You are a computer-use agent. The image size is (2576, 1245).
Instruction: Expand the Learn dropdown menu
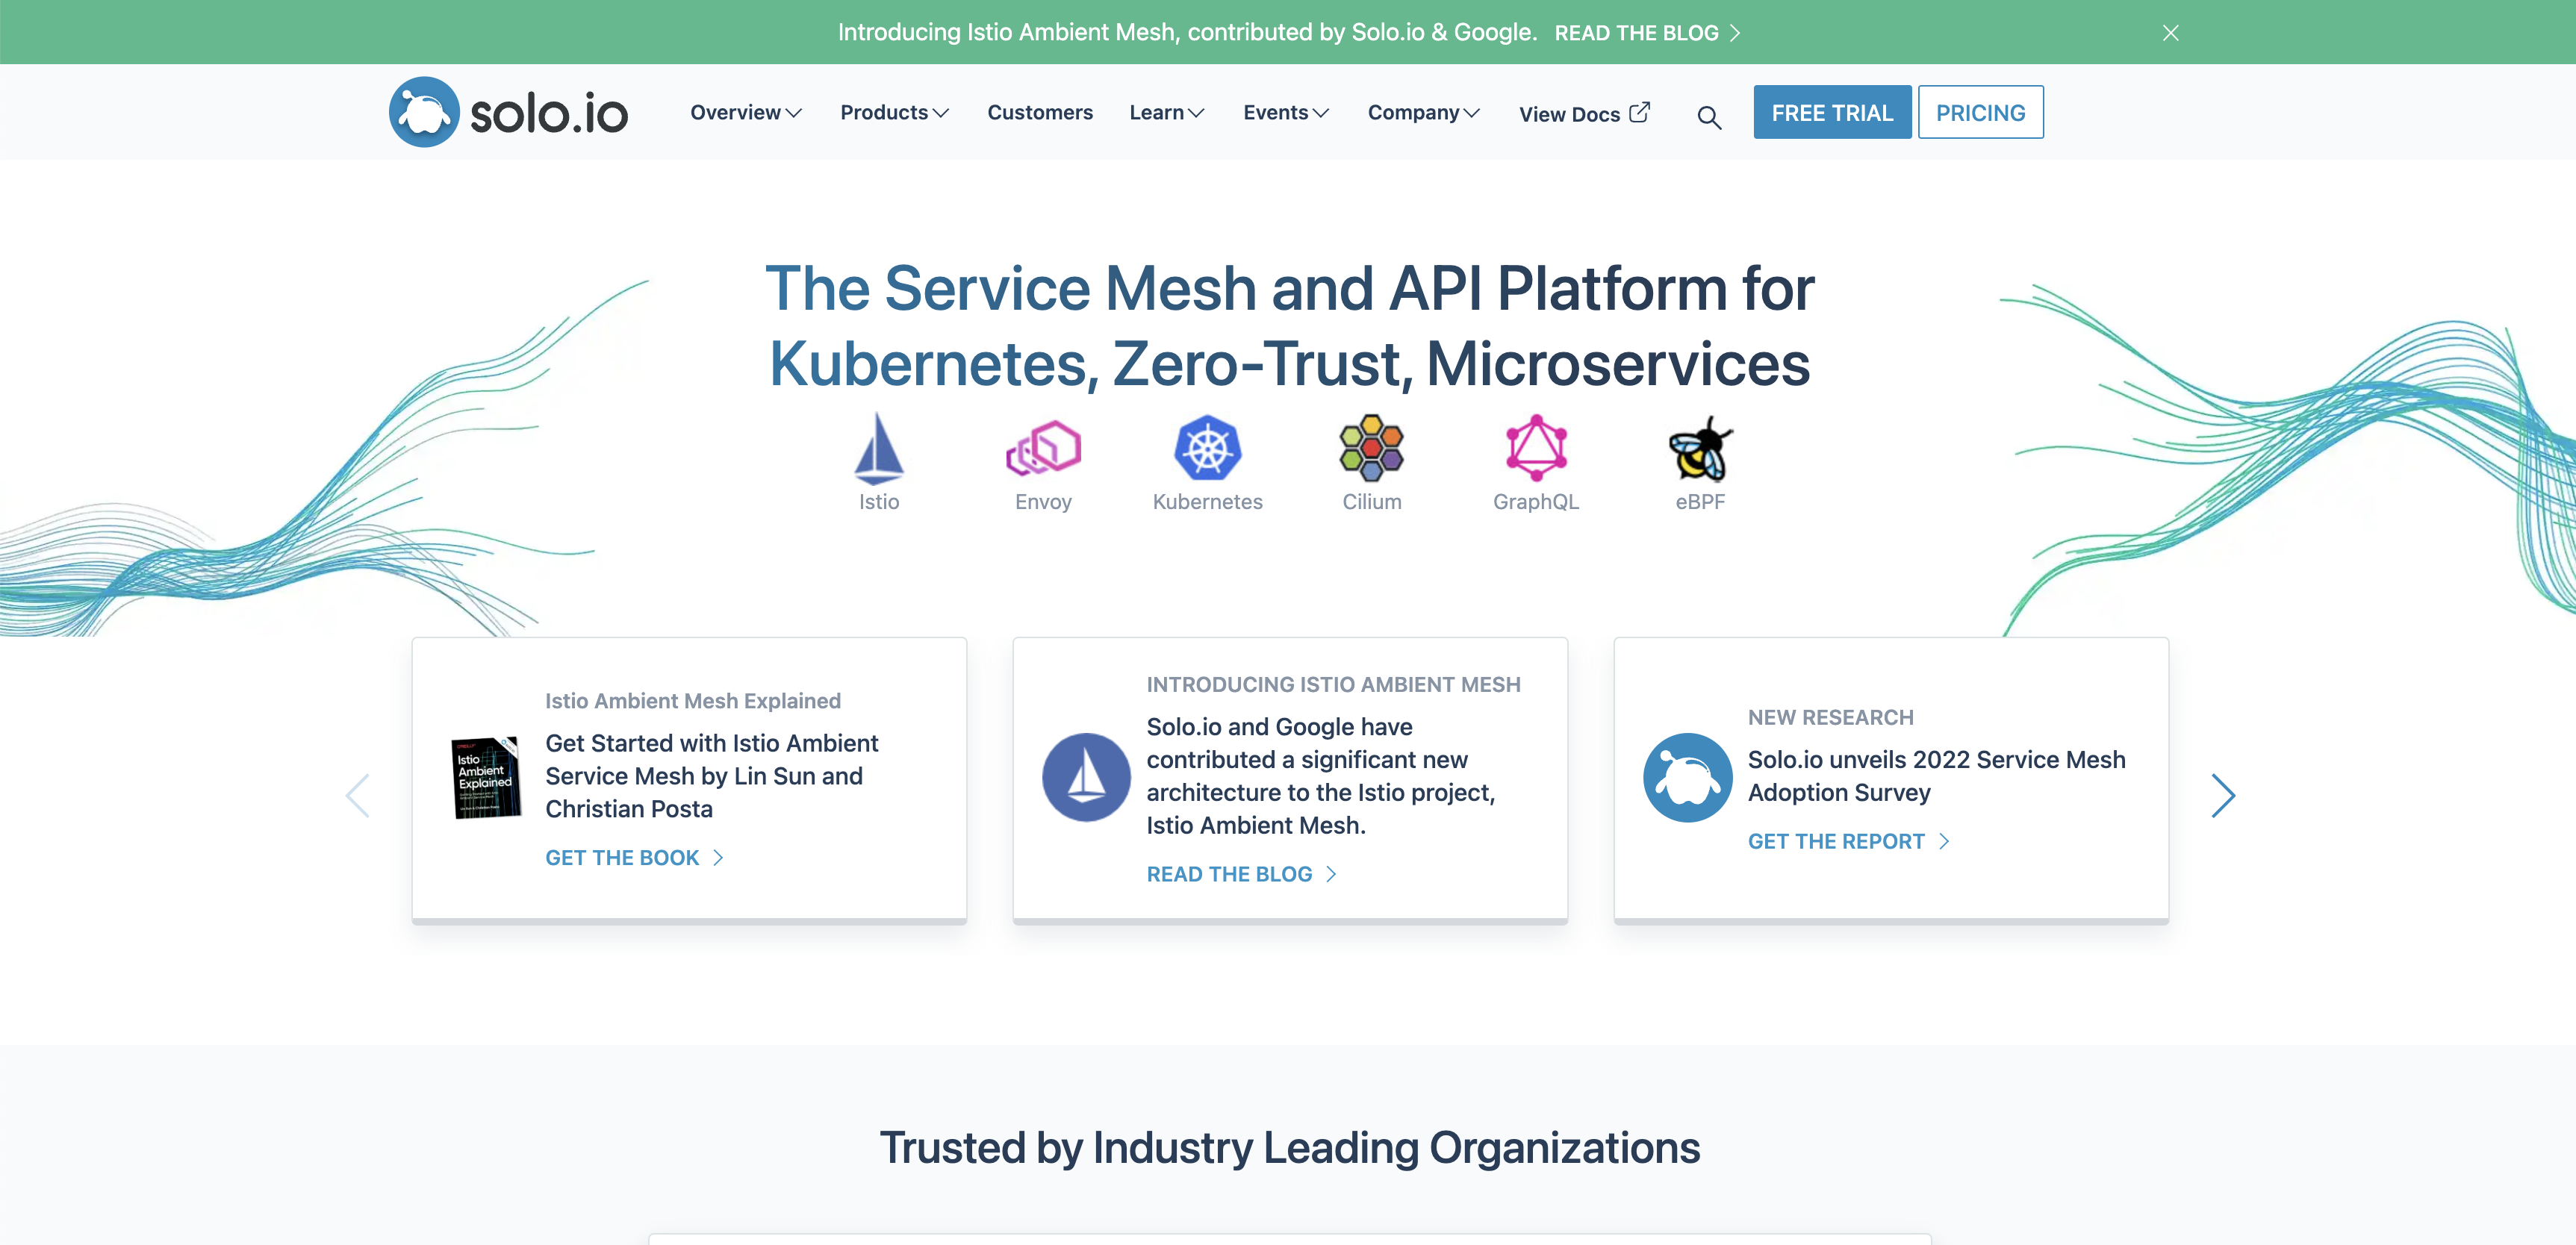click(x=1166, y=113)
